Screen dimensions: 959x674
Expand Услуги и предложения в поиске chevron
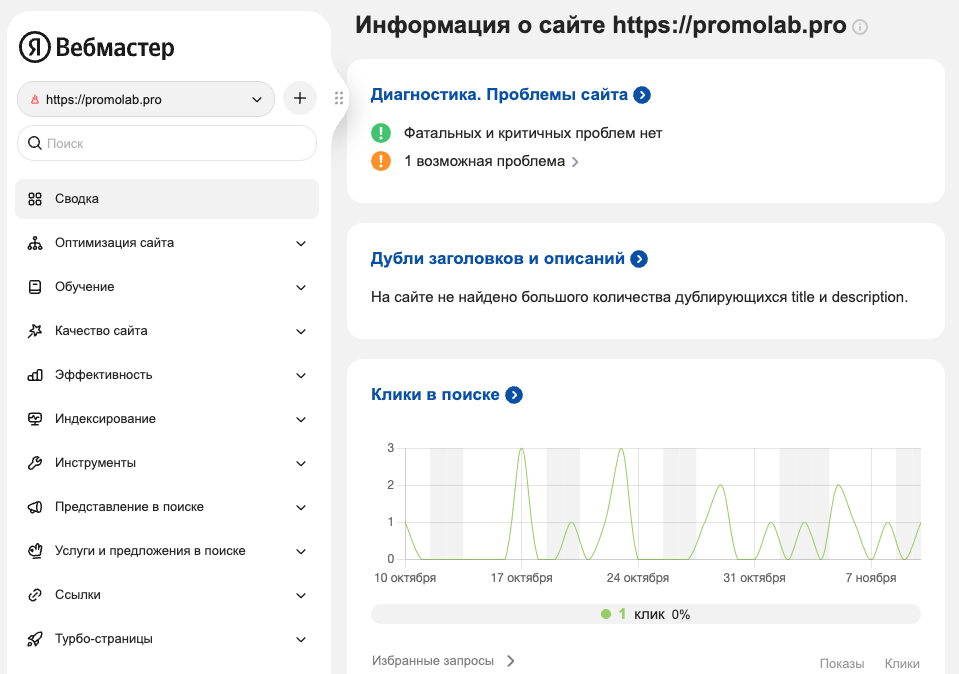click(301, 552)
